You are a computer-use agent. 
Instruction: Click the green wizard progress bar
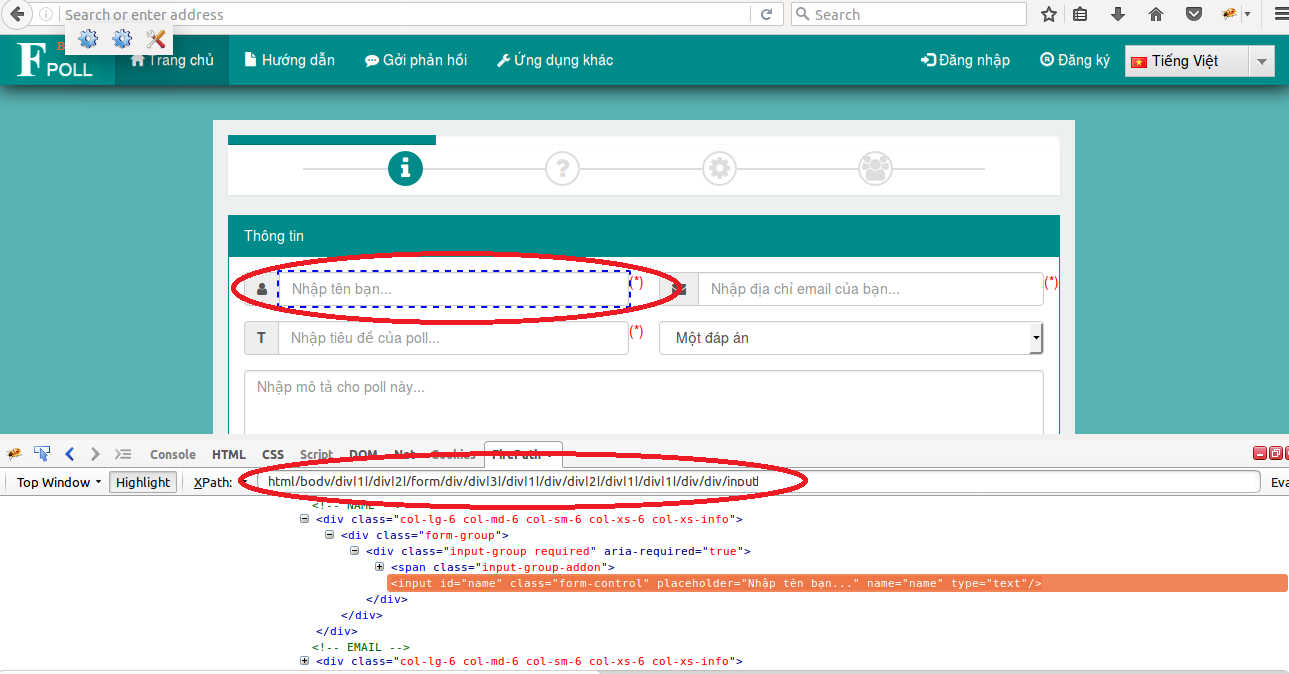tap(330, 139)
